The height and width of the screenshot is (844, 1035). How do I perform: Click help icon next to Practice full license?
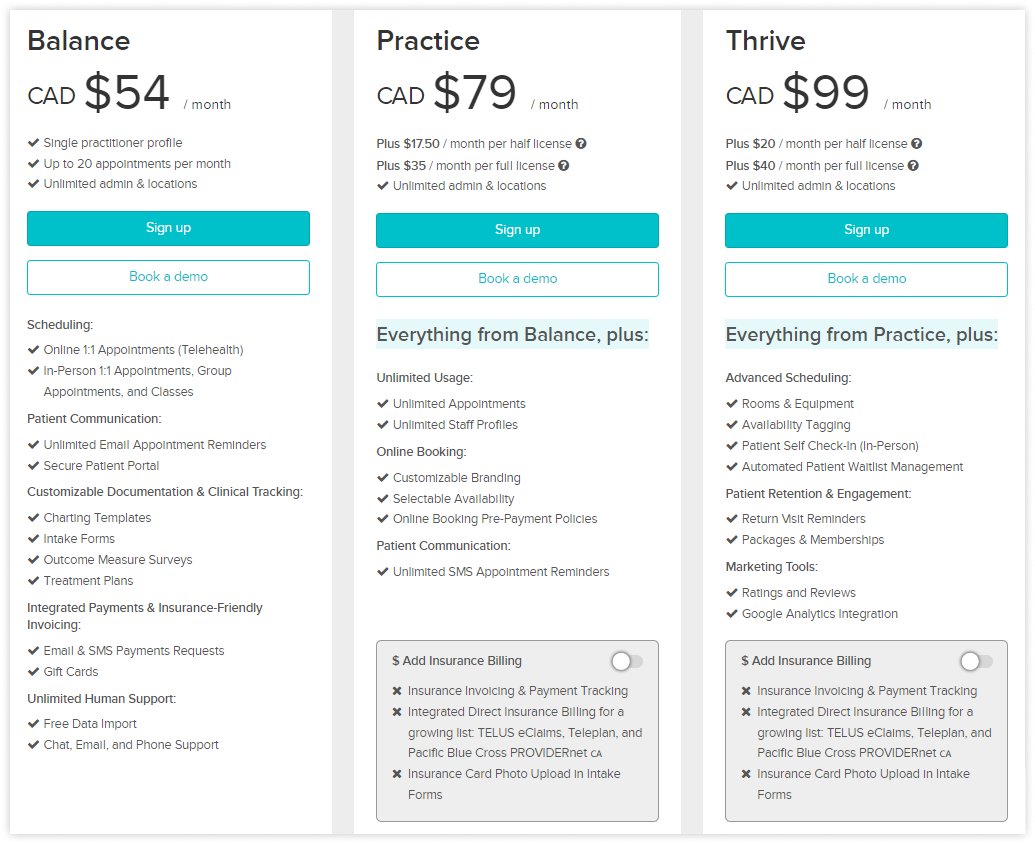(x=564, y=166)
